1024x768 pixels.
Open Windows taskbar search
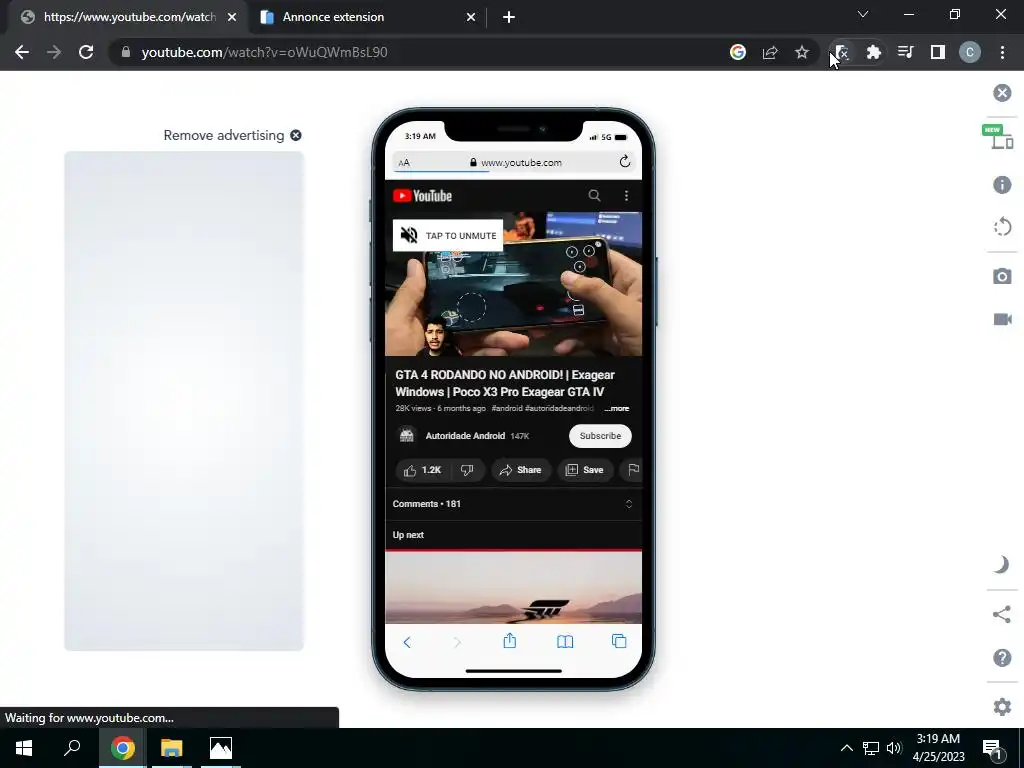(72, 748)
